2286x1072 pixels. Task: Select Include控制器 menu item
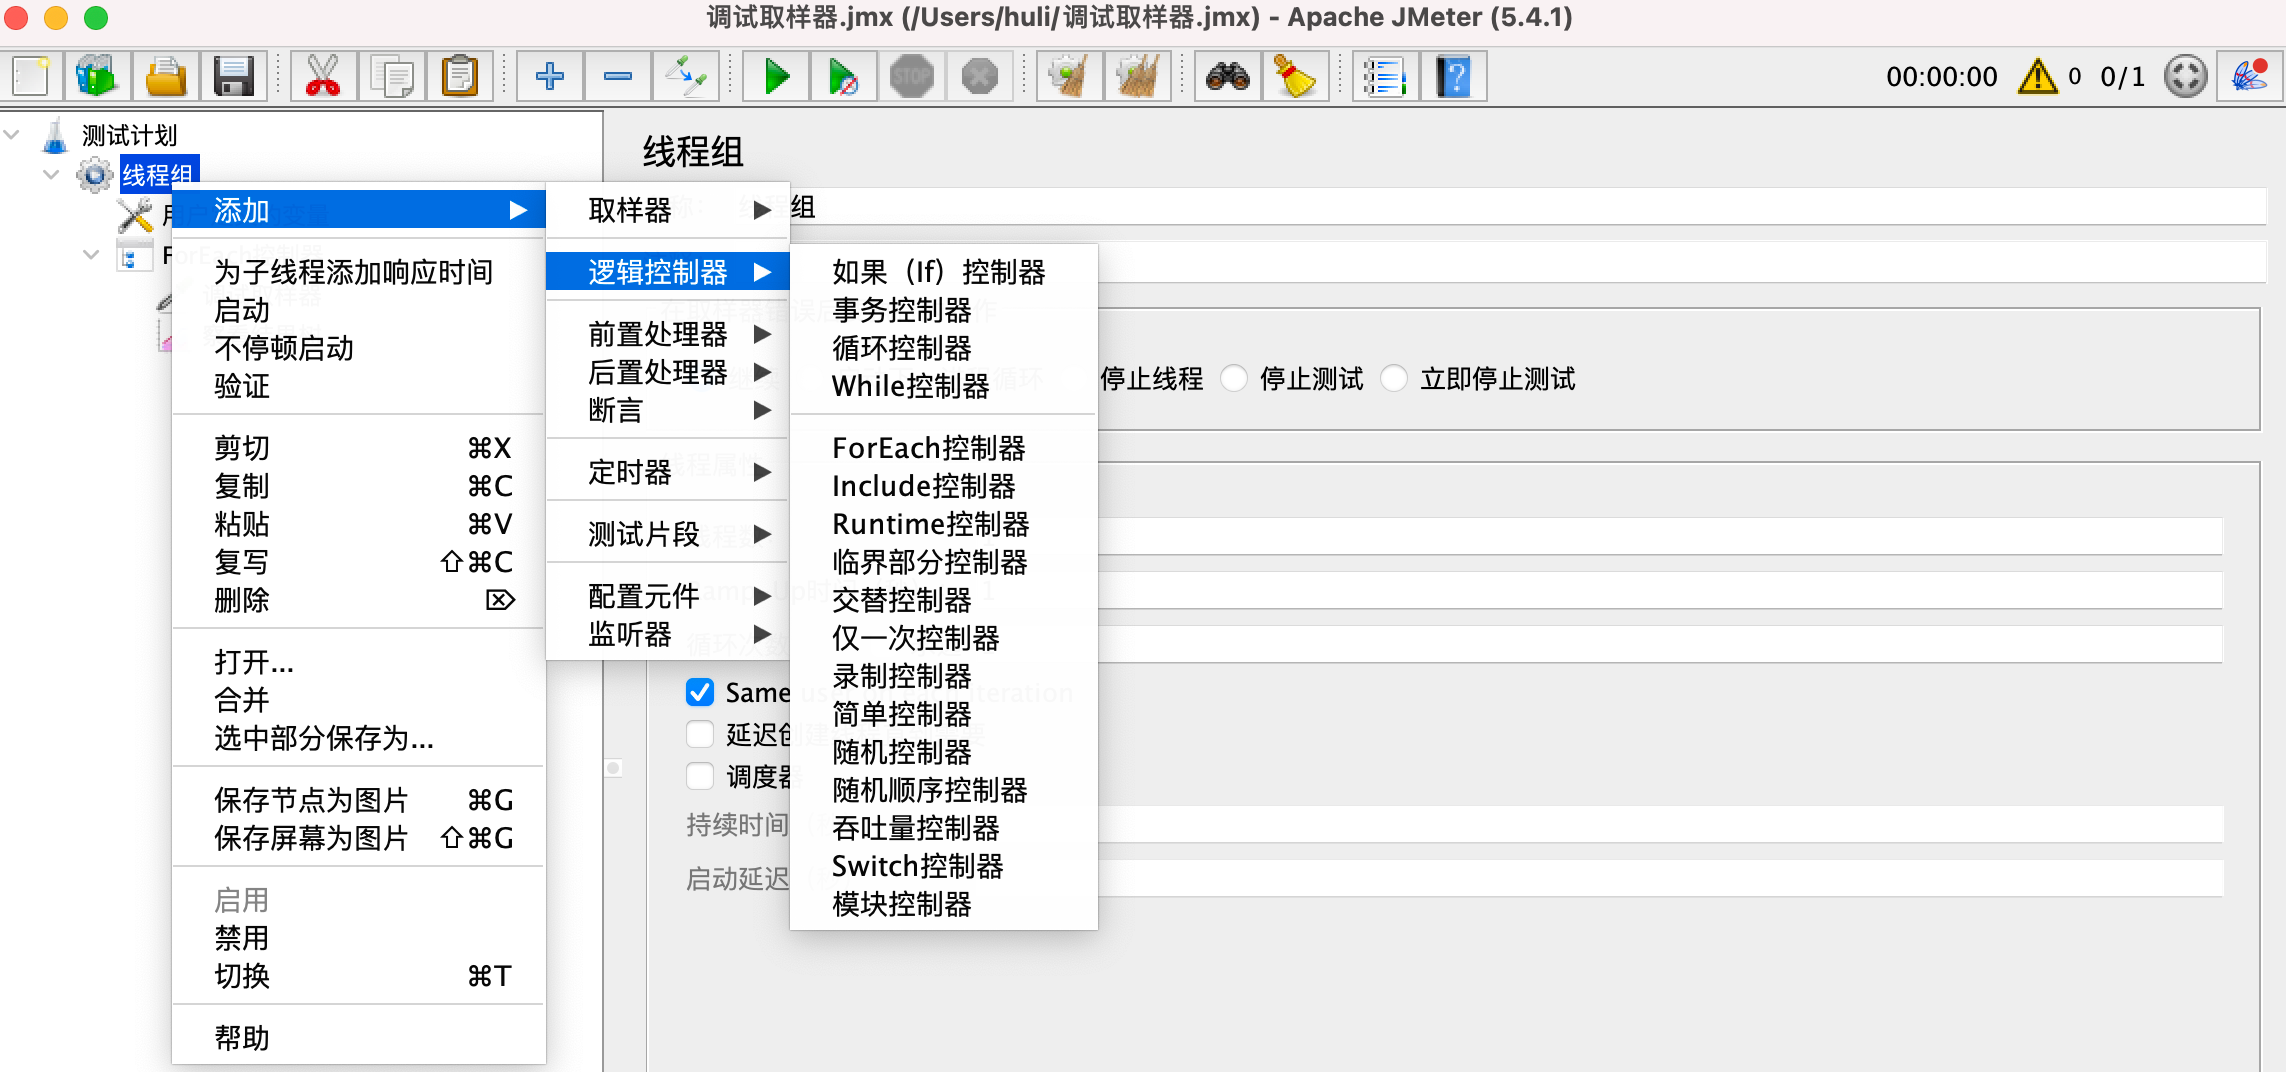click(x=944, y=486)
